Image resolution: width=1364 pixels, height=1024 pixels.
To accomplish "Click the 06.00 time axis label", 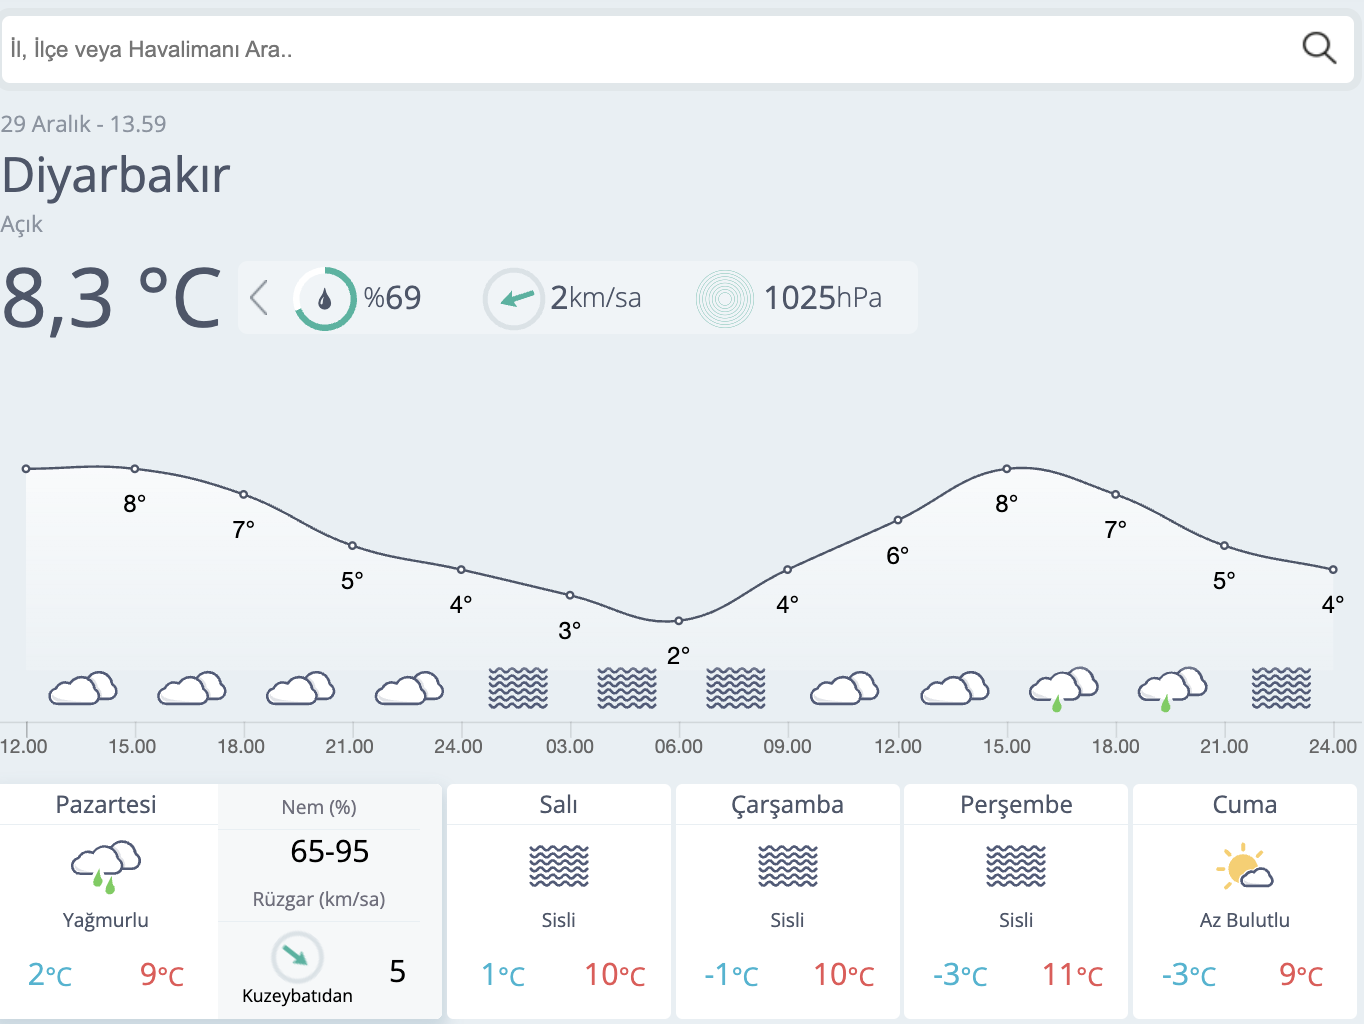I will pyautogui.click(x=679, y=747).
